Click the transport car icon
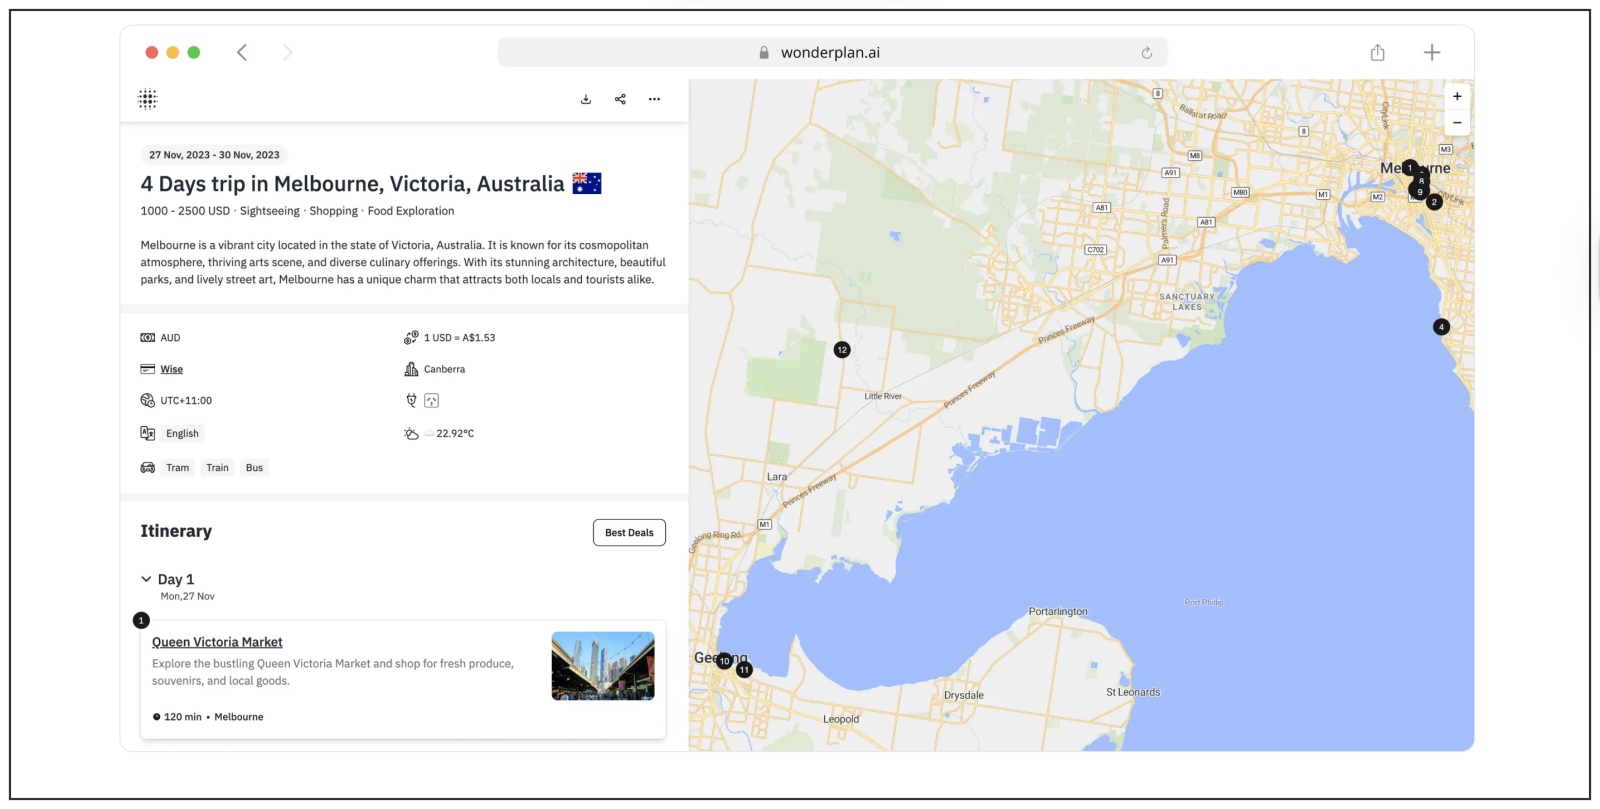The image size is (1600, 809). (x=148, y=468)
